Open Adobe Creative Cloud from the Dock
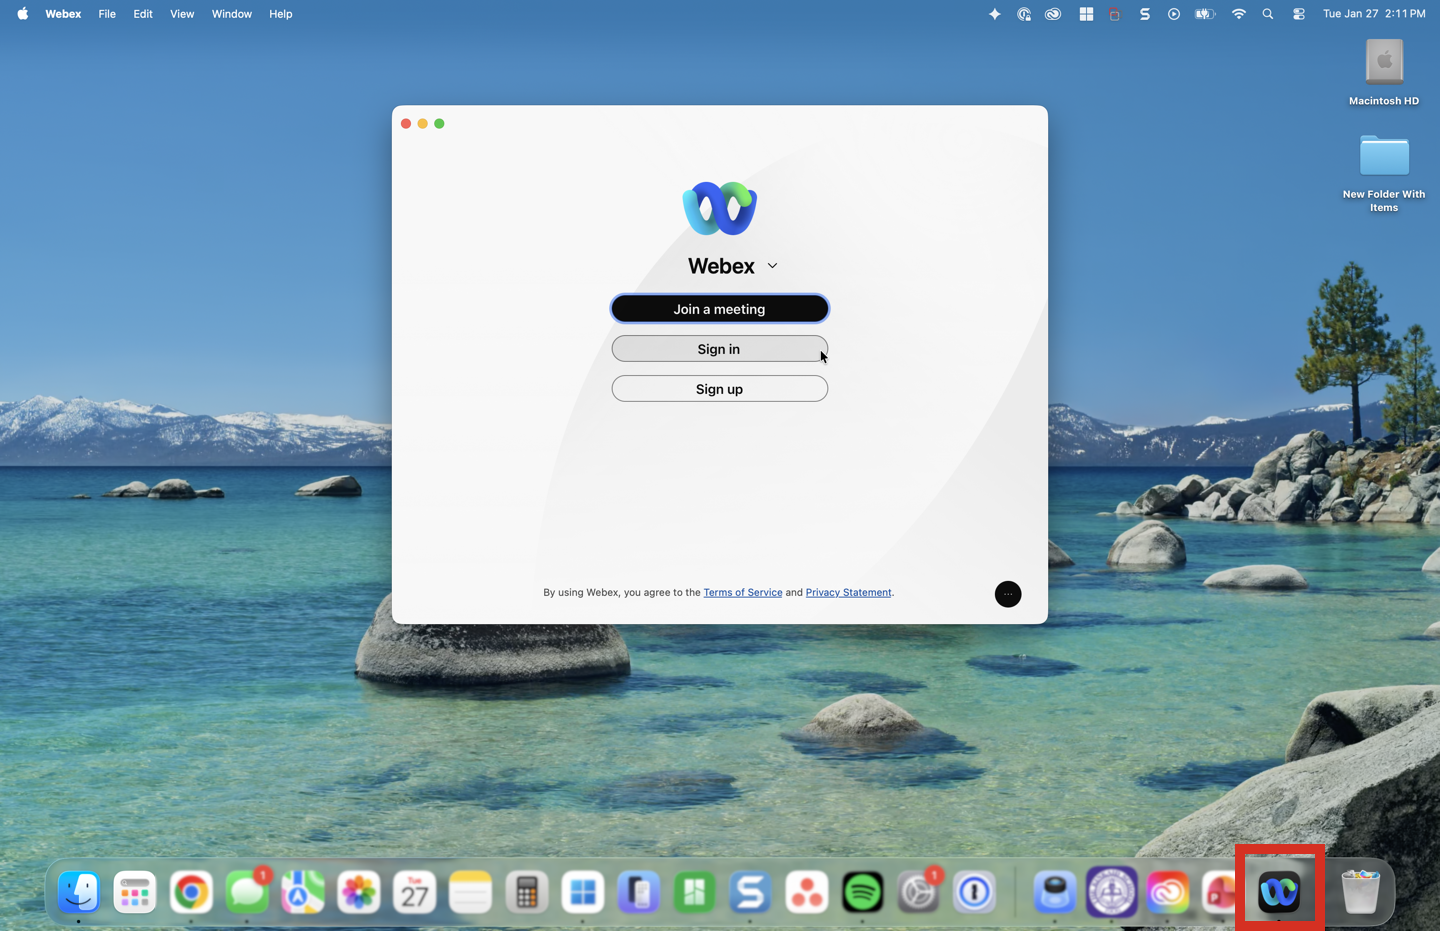 pyautogui.click(x=1167, y=892)
